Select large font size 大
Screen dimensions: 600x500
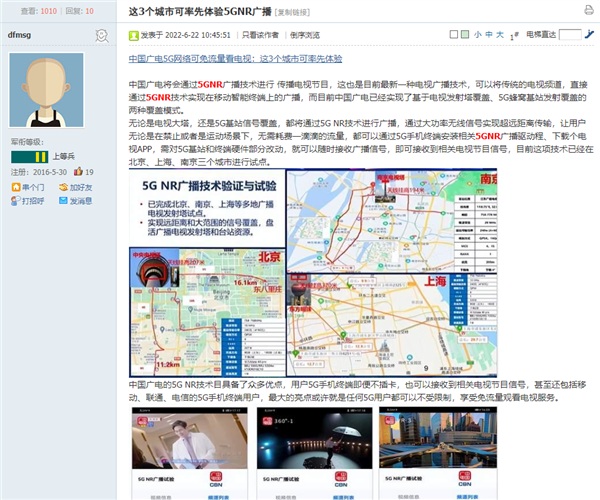499,34
